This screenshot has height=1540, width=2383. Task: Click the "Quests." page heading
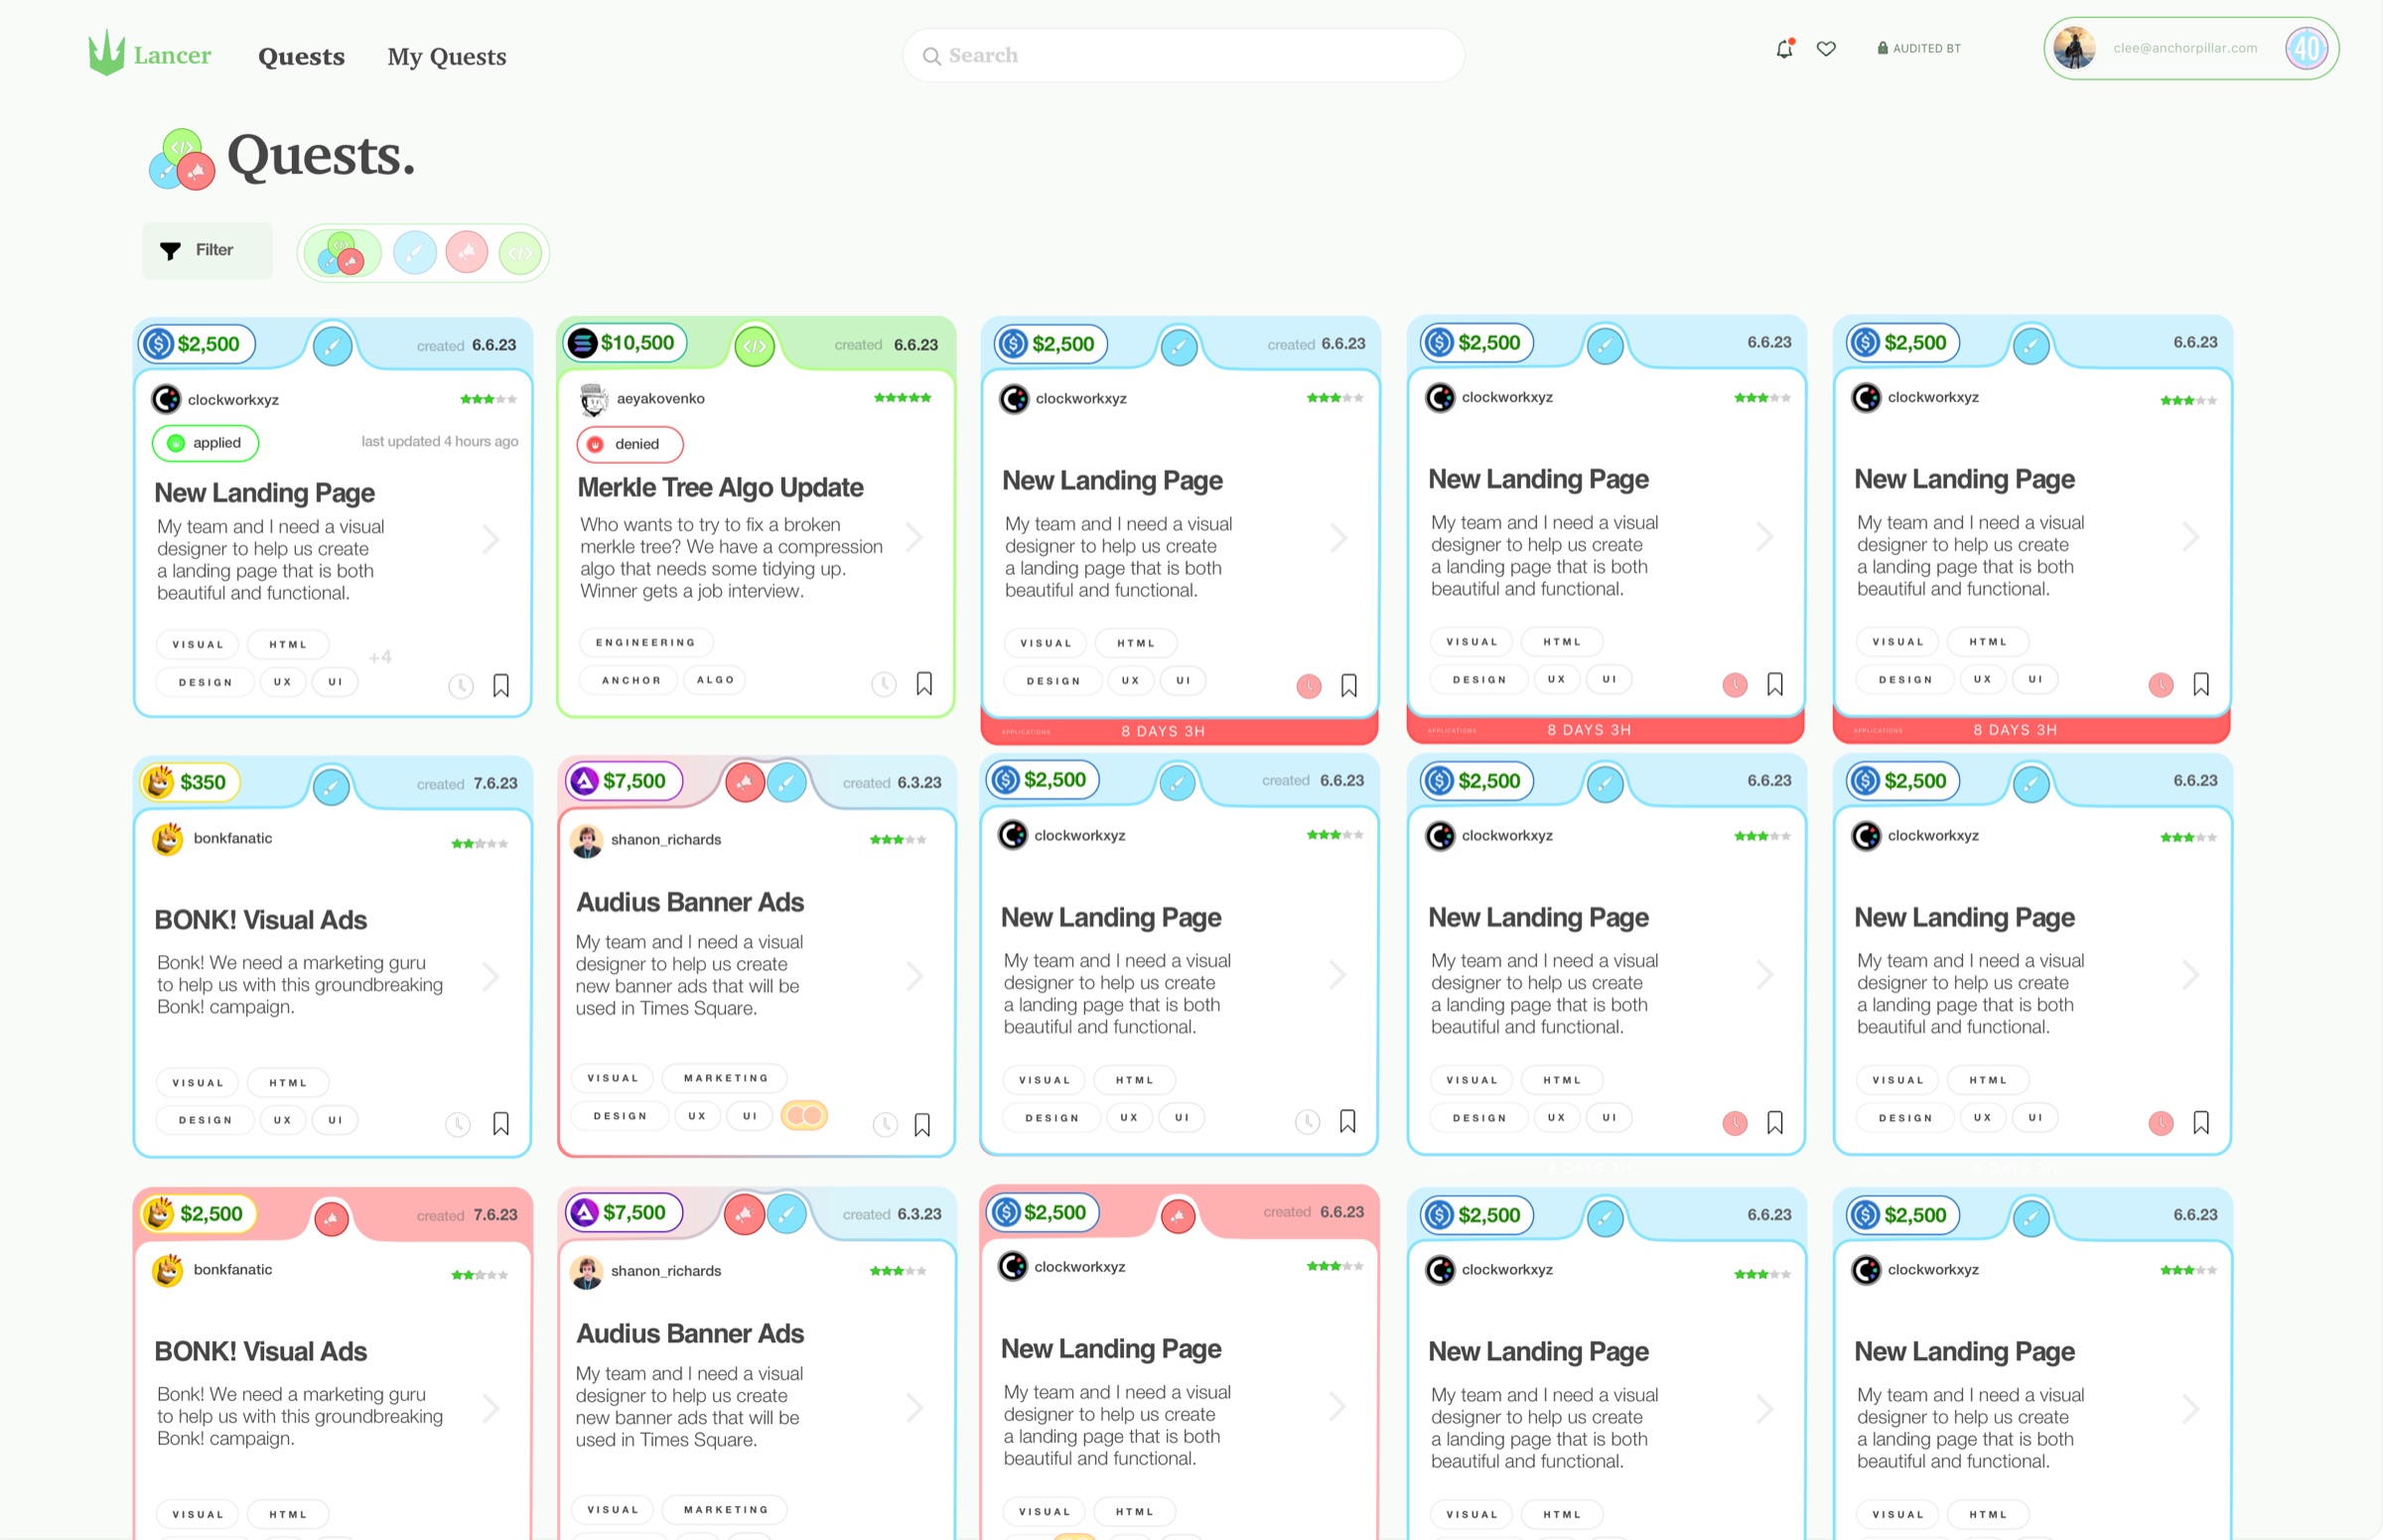[321, 156]
